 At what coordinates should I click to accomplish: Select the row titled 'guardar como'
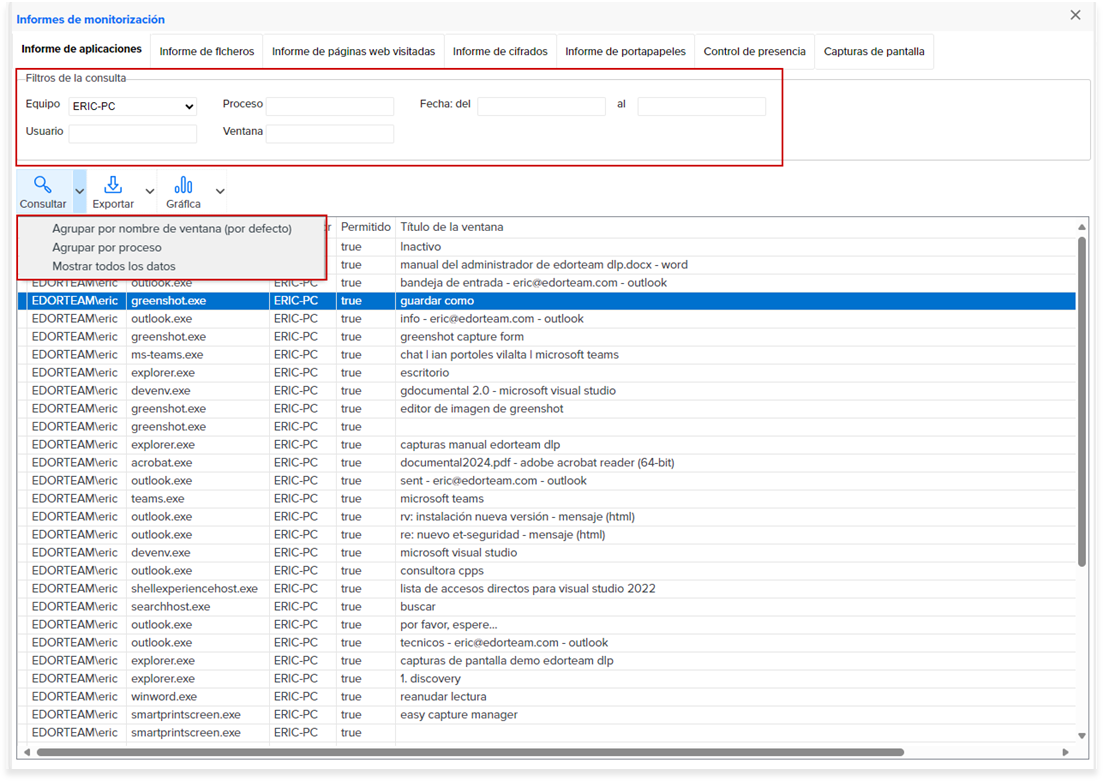(x=547, y=301)
